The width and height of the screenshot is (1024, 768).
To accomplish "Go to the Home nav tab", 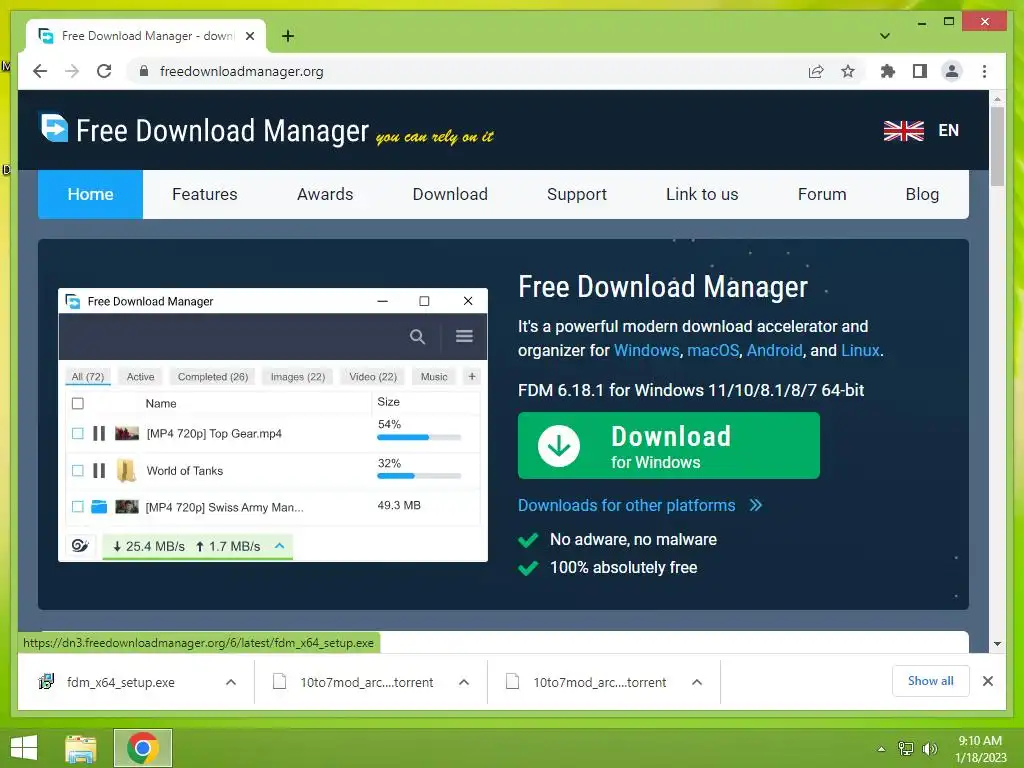I will (90, 194).
